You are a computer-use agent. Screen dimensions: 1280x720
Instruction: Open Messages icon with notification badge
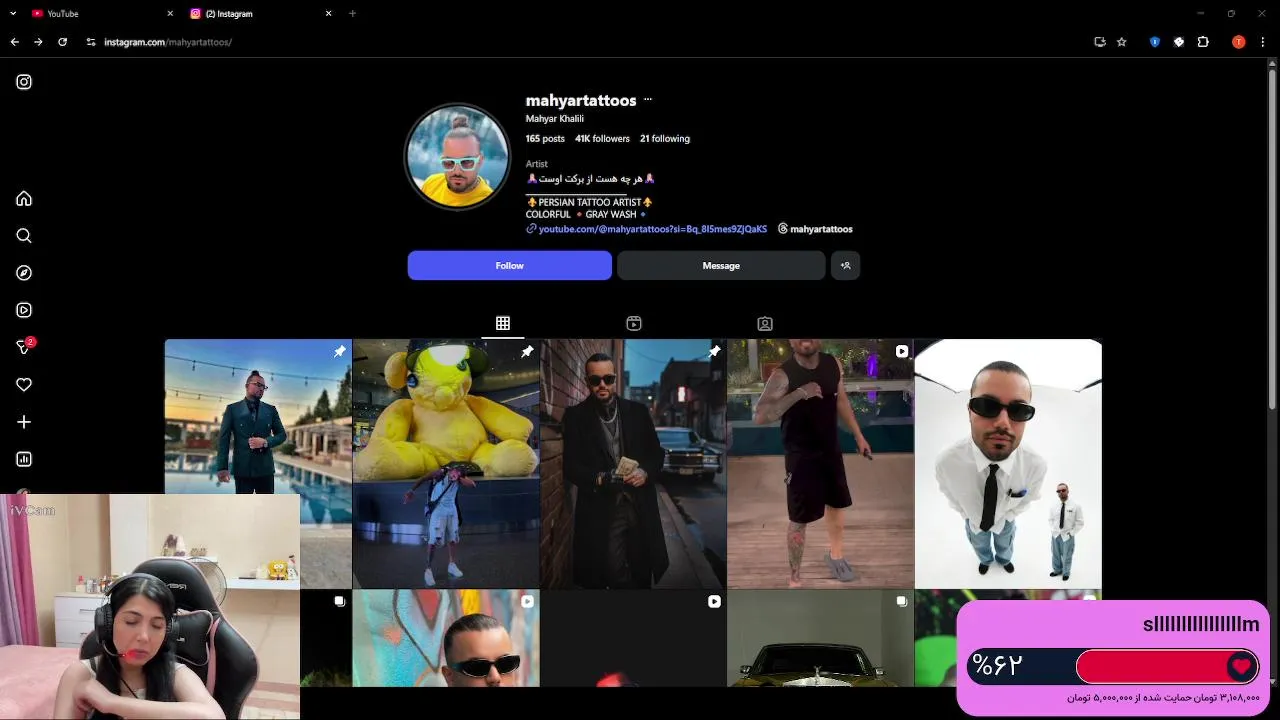coord(25,346)
